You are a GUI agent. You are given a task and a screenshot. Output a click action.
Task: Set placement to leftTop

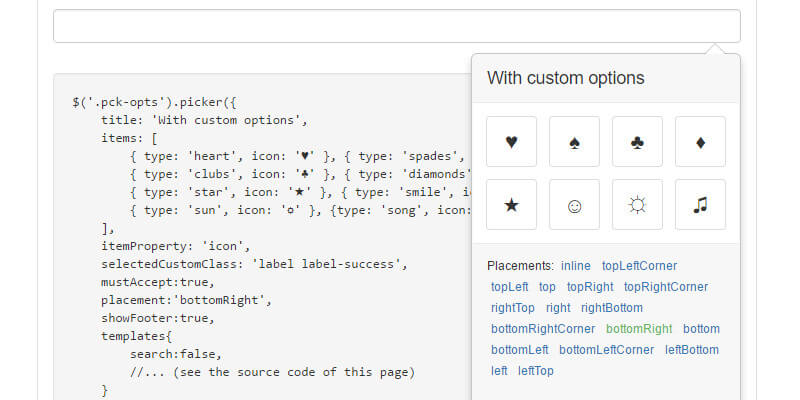click(x=536, y=371)
